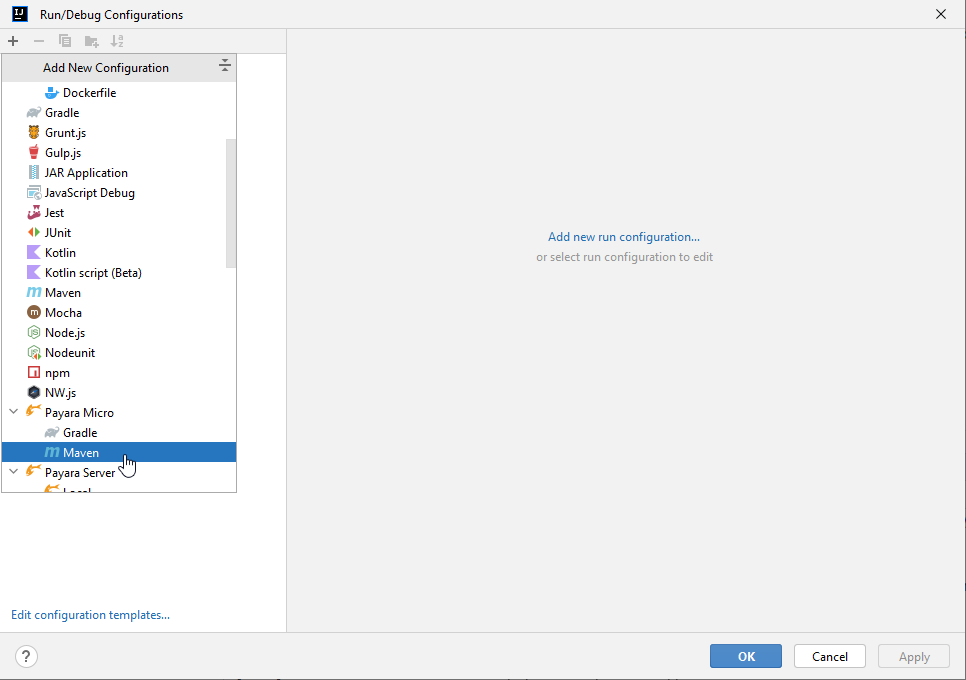
Task: Click the copy configuration icon
Action: (64, 41)
